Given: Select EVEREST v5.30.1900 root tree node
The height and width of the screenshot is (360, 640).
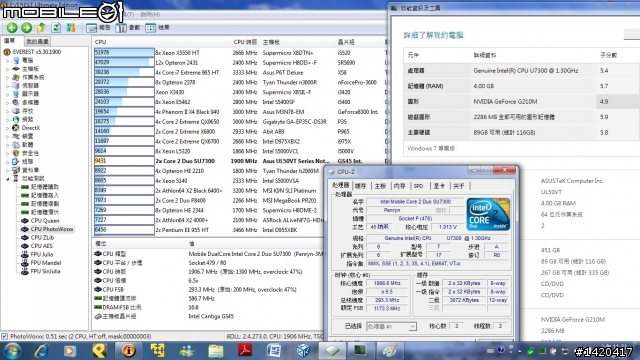Looking at the screenshot, I should (32, 52).
